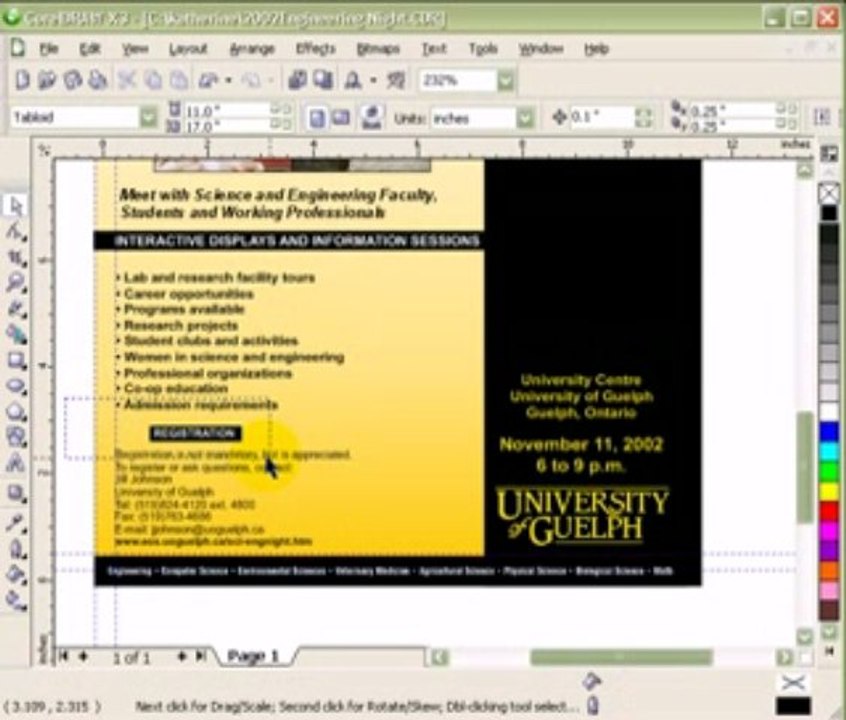Viewport: 846px width, 720px height.
Task: Select the Rectangle tool
Action: (x=15, y=361)
